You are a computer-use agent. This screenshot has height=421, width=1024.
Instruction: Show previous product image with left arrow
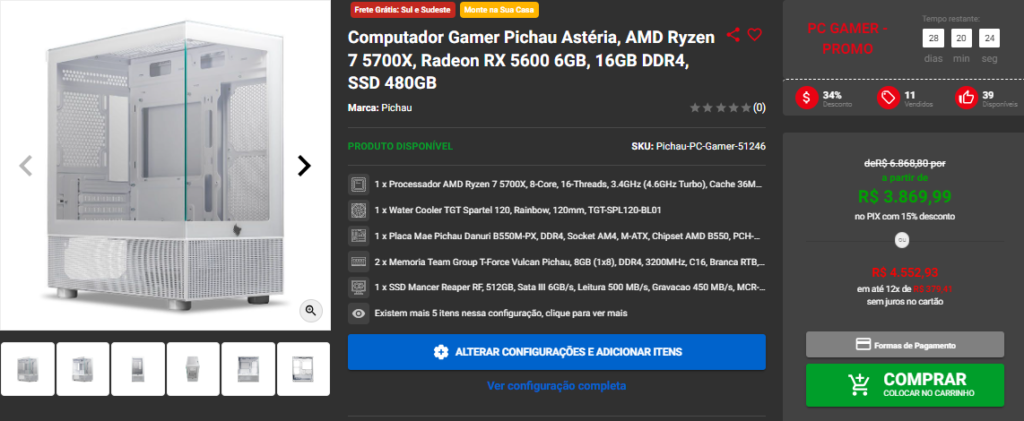pyautogui.click(x=25, y=166)
